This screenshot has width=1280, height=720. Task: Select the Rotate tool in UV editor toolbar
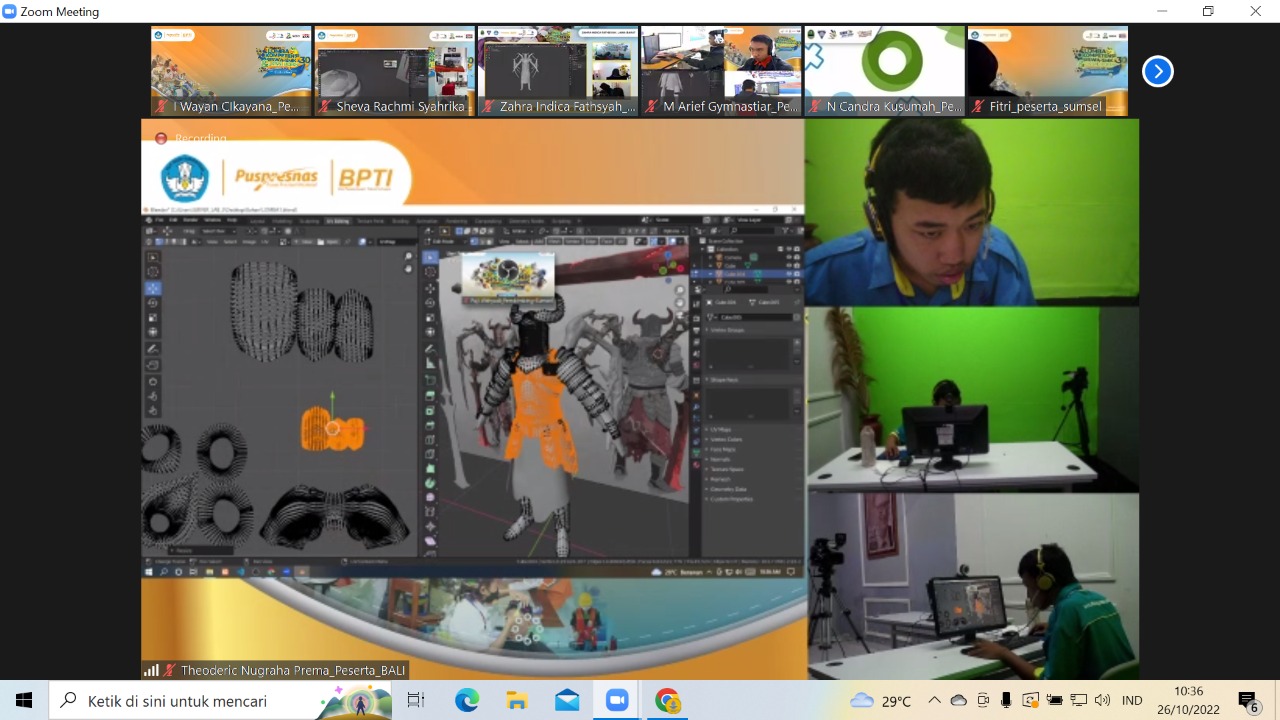click(x=153, y=303)
